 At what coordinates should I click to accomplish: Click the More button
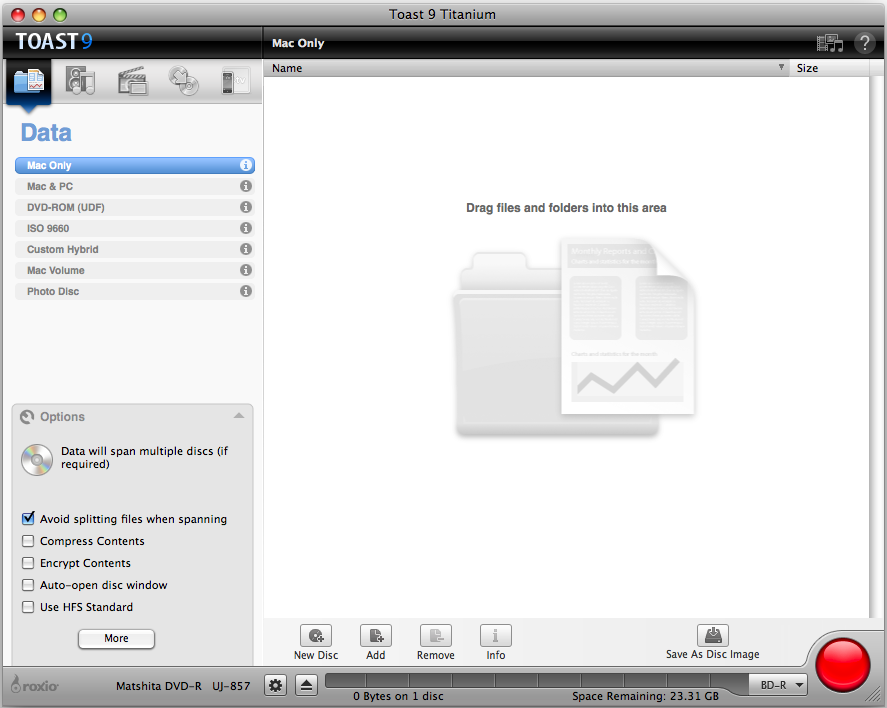[x=117, y=638]
